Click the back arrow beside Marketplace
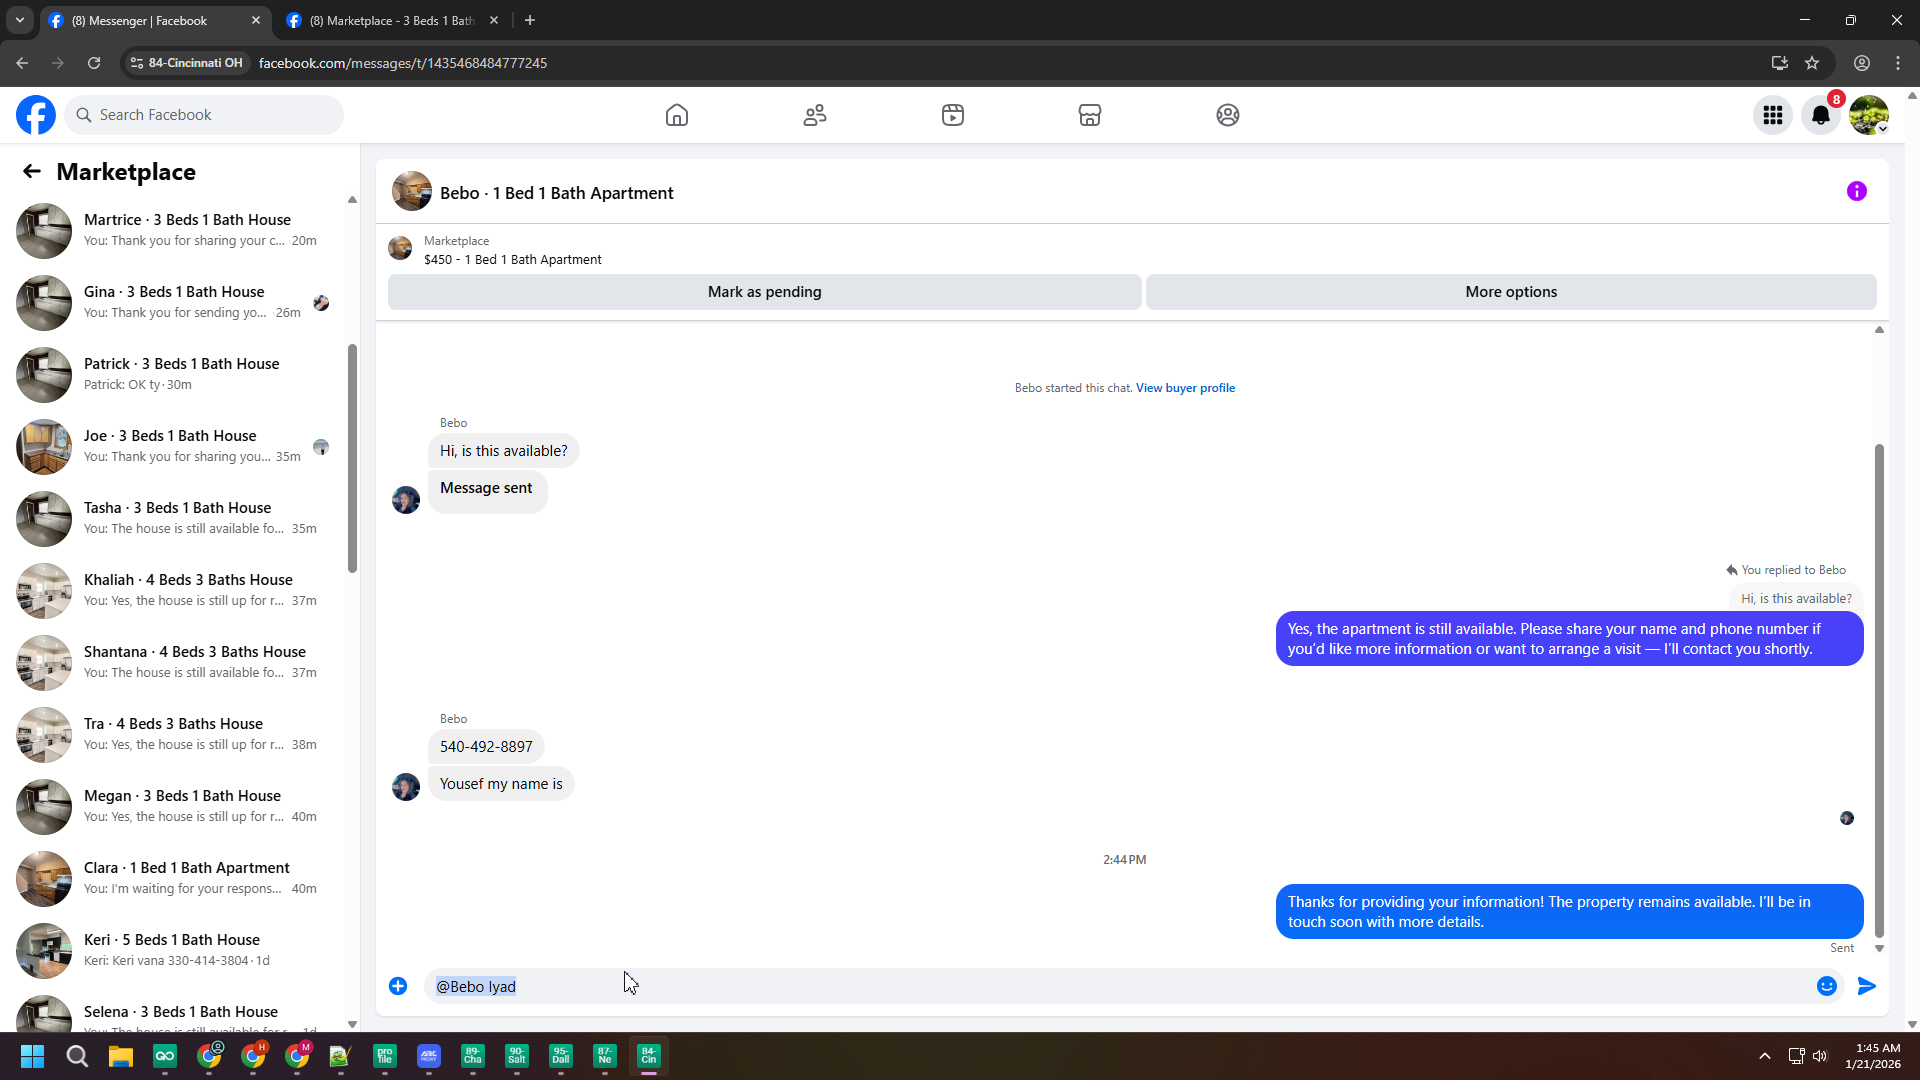This screenshot has height=1080, width=1920. (x=32, y=172)
